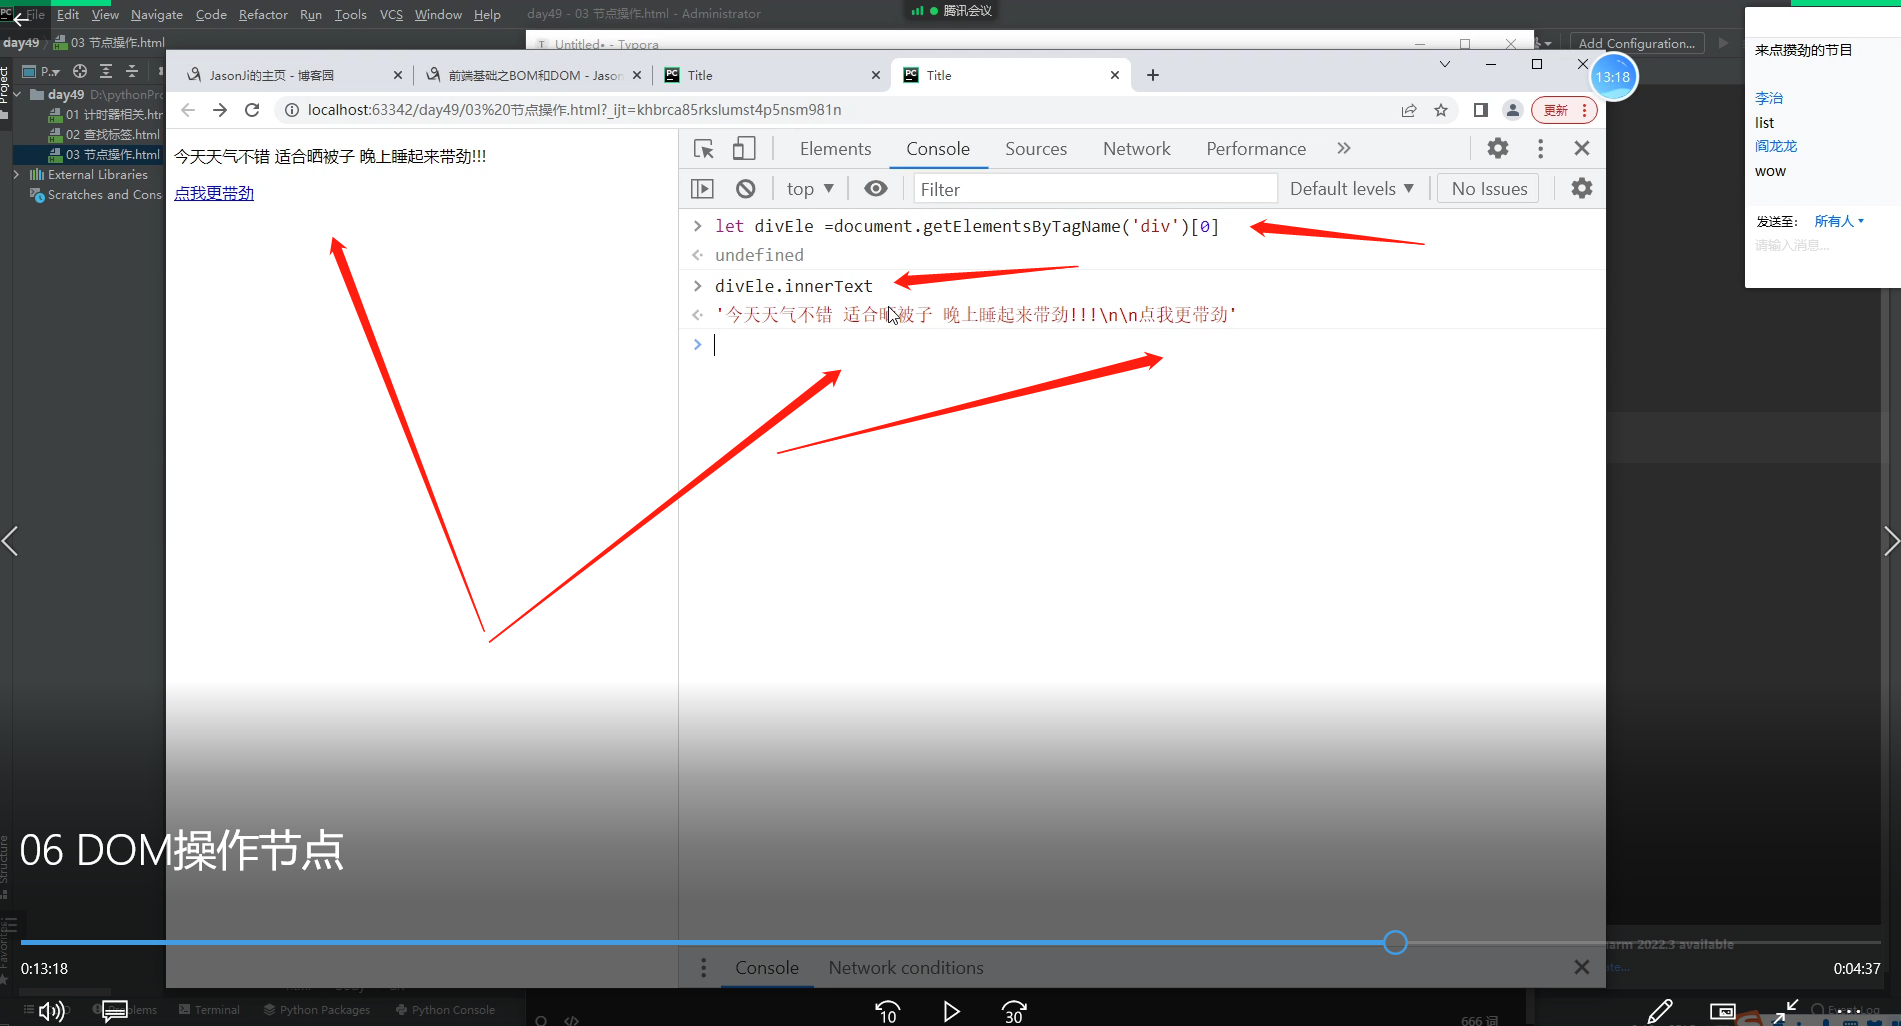Skip the video forward 30 seconds
The height and width of the screenshot is (1026, 1901).
[x=1014, y=1012]
